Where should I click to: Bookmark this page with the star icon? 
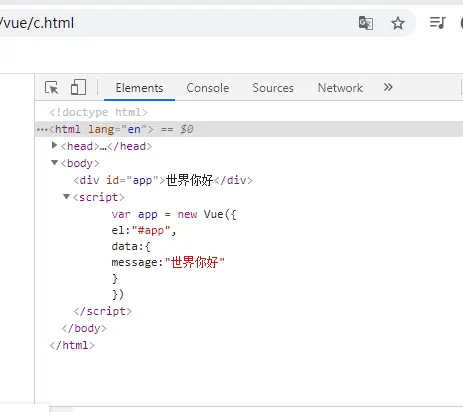click(398, 23)
